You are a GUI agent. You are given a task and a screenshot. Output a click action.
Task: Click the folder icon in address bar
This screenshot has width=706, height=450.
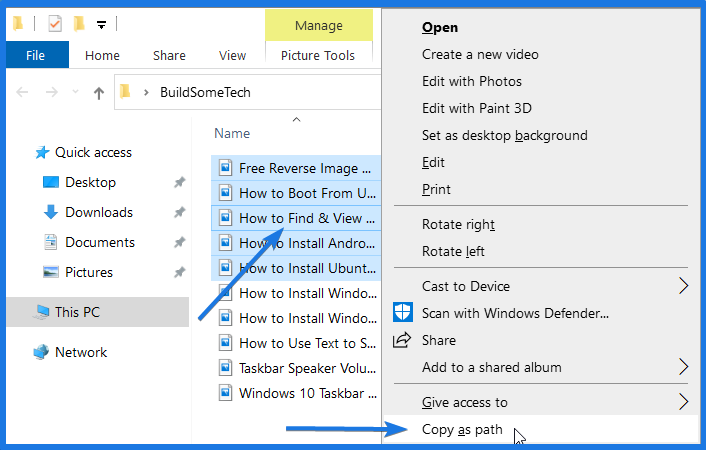125,92
